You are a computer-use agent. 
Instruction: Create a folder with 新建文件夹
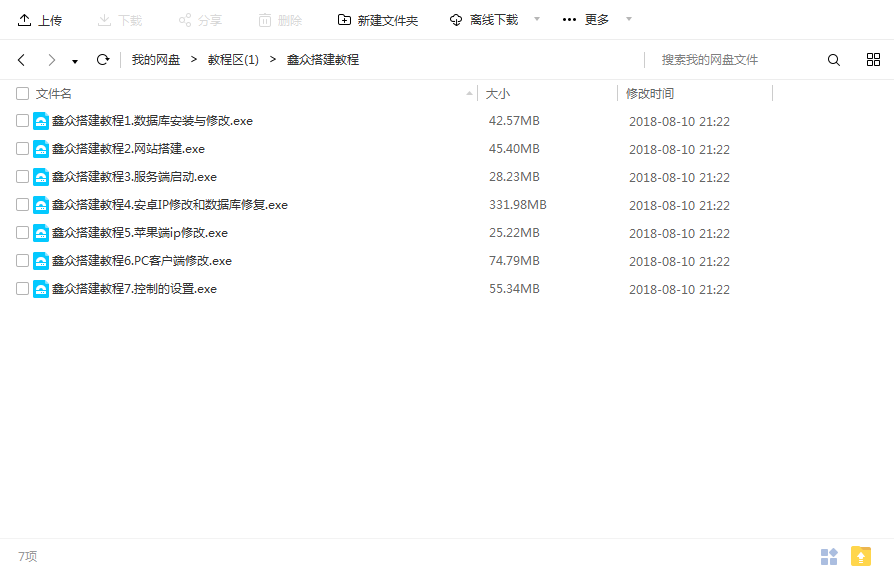377,21
